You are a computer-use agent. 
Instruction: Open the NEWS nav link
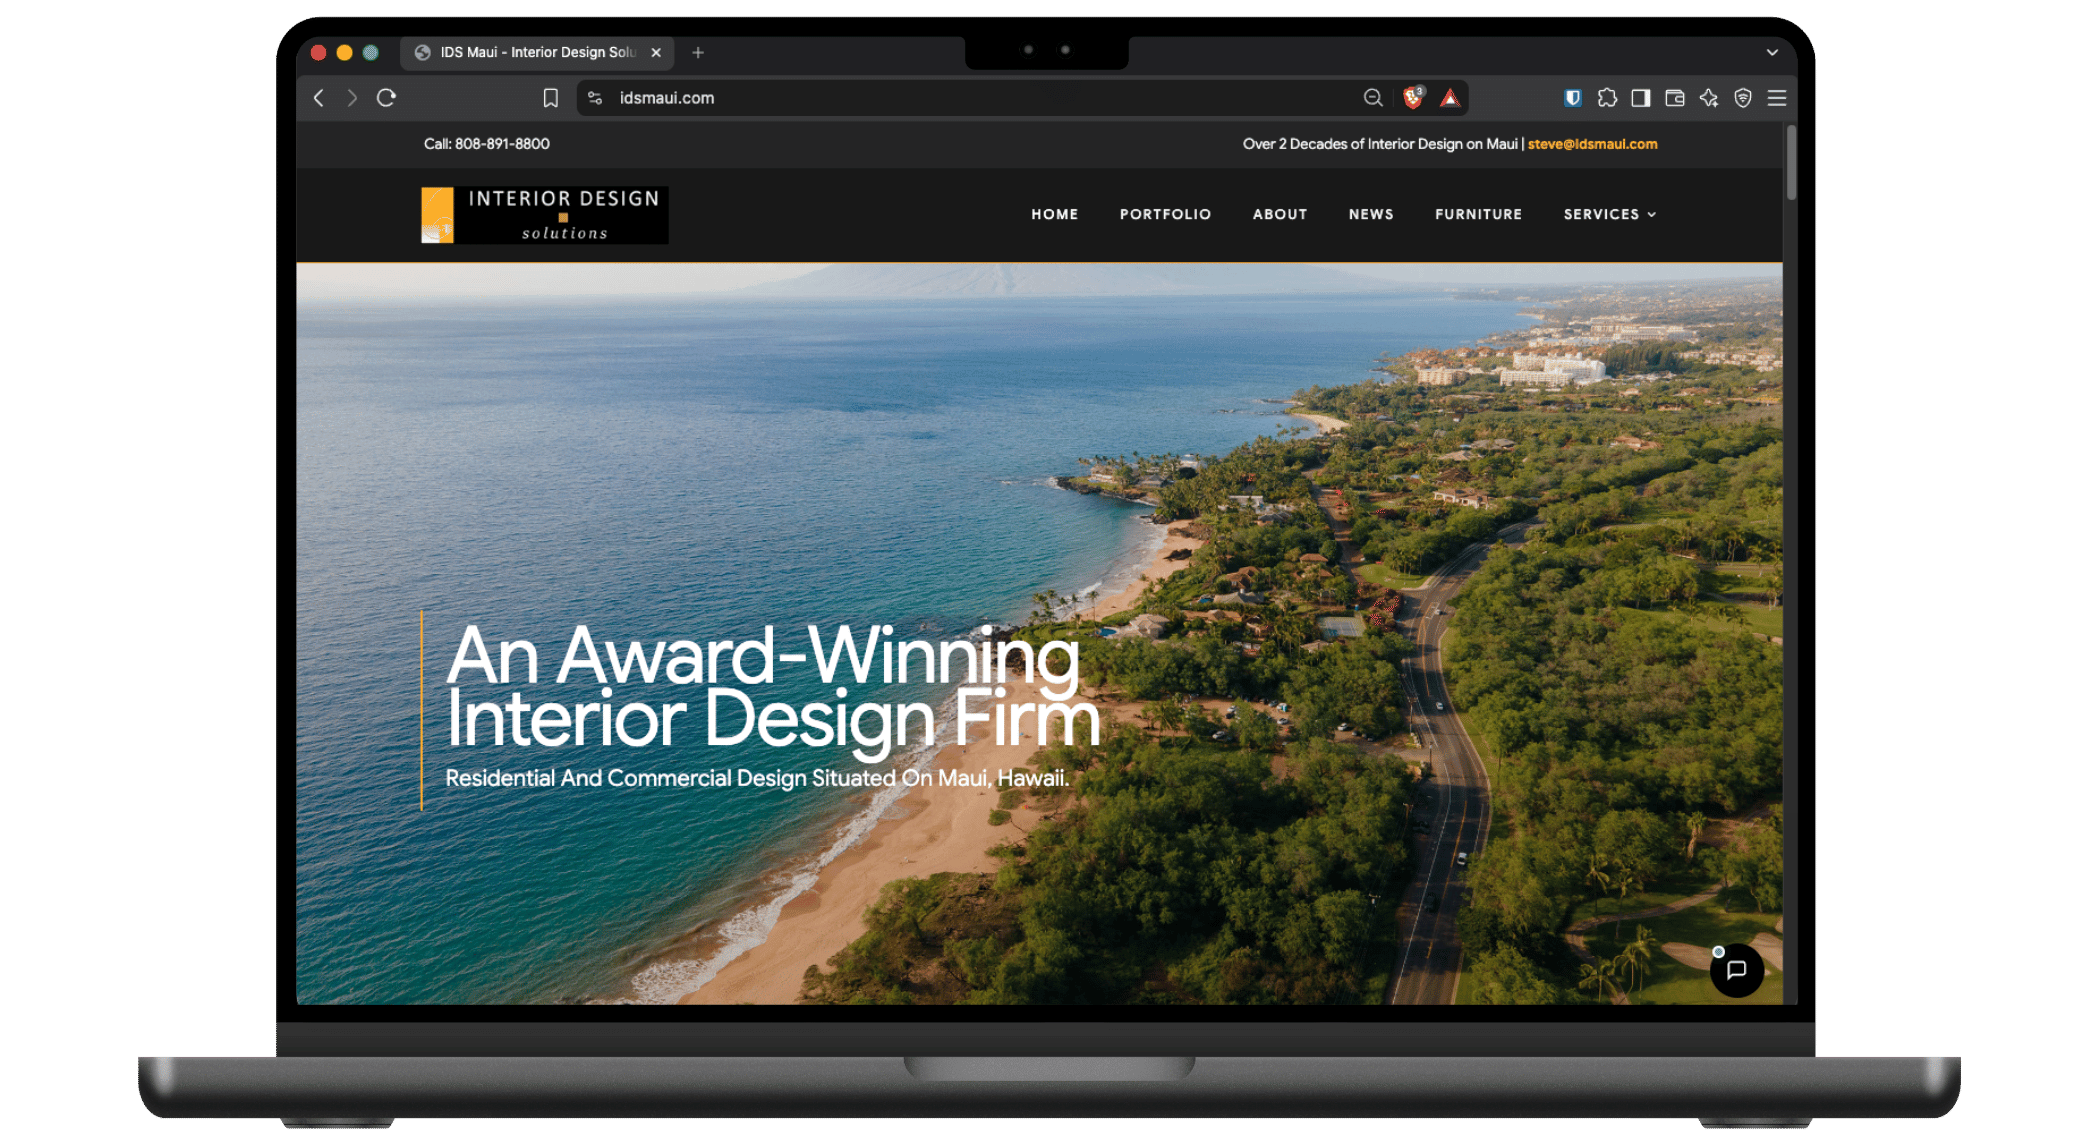[x=1371, y=214]
